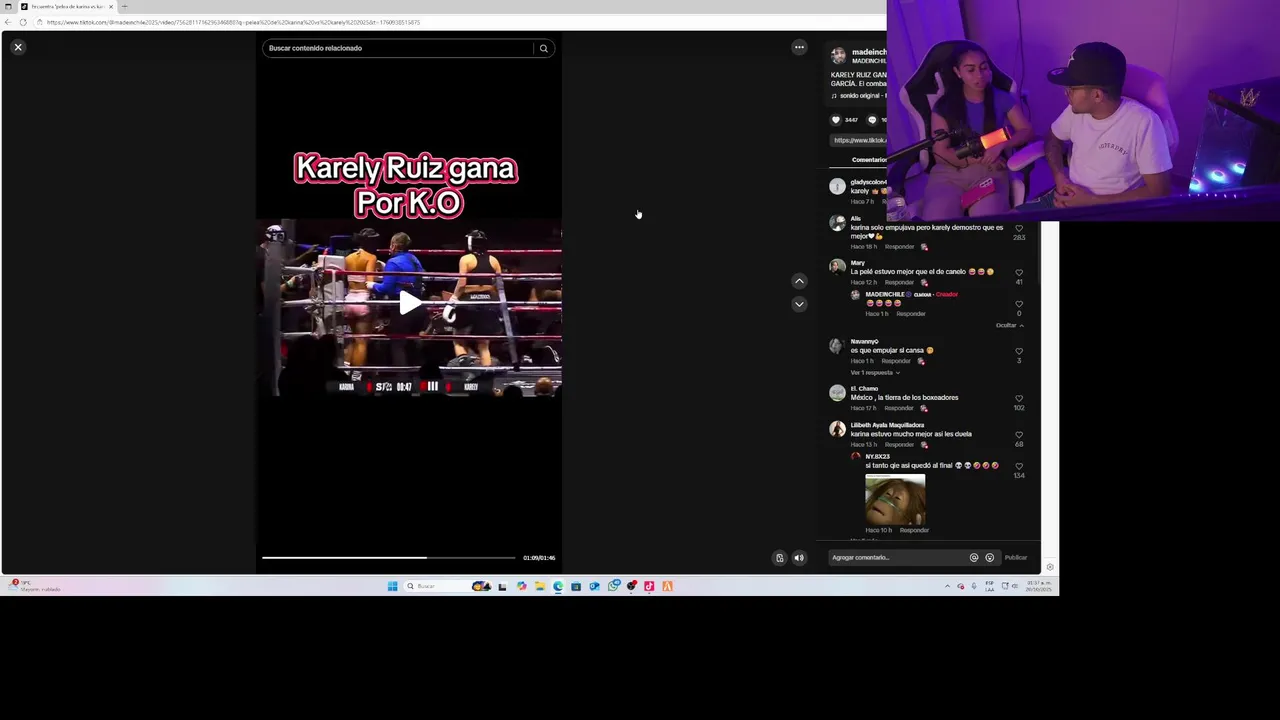Open Mary's profile avatar
1280x720 pixels.
837,266
